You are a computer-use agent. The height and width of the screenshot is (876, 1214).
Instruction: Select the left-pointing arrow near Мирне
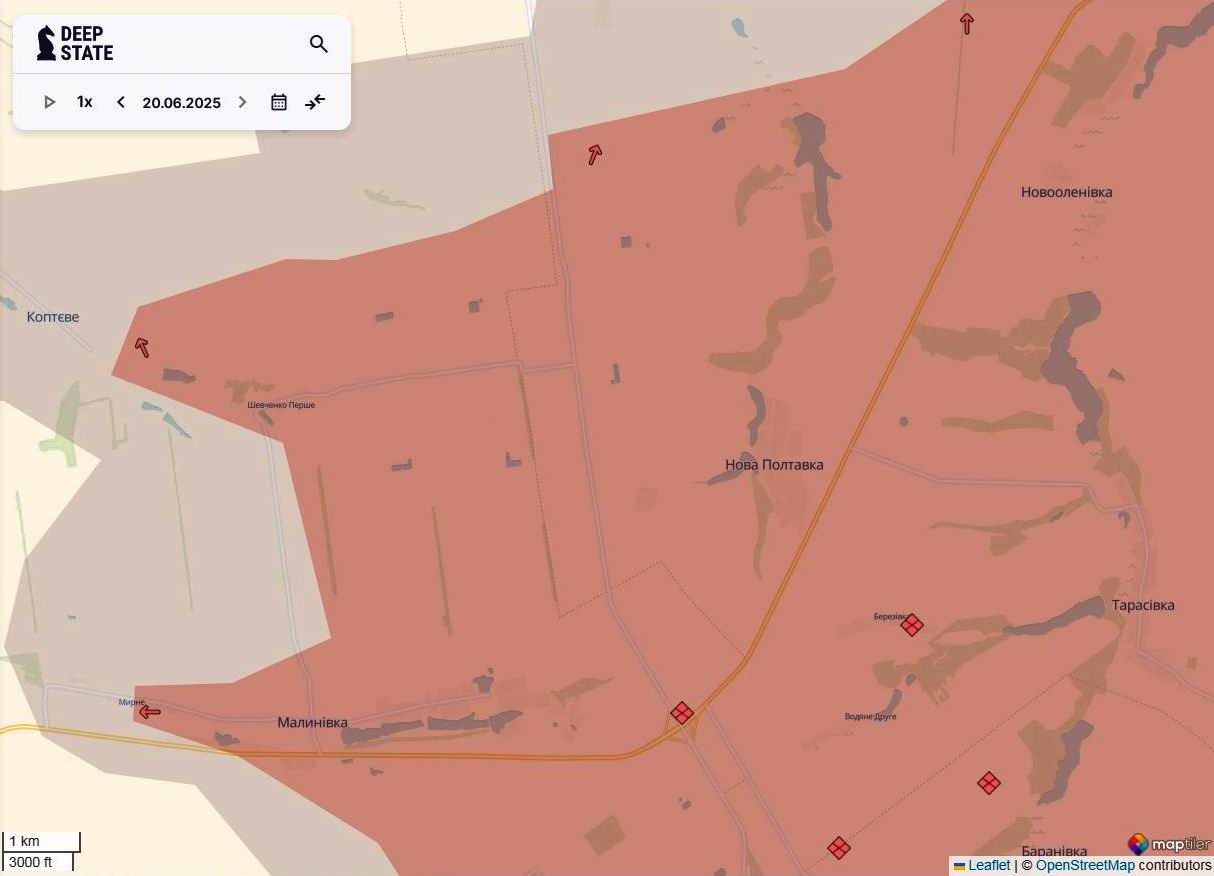[150, 712]
